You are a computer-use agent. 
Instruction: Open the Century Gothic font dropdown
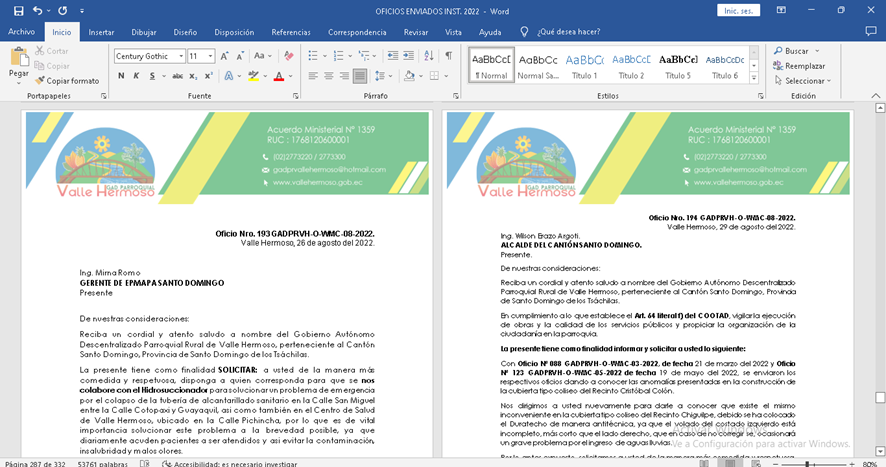click(180, 57)
